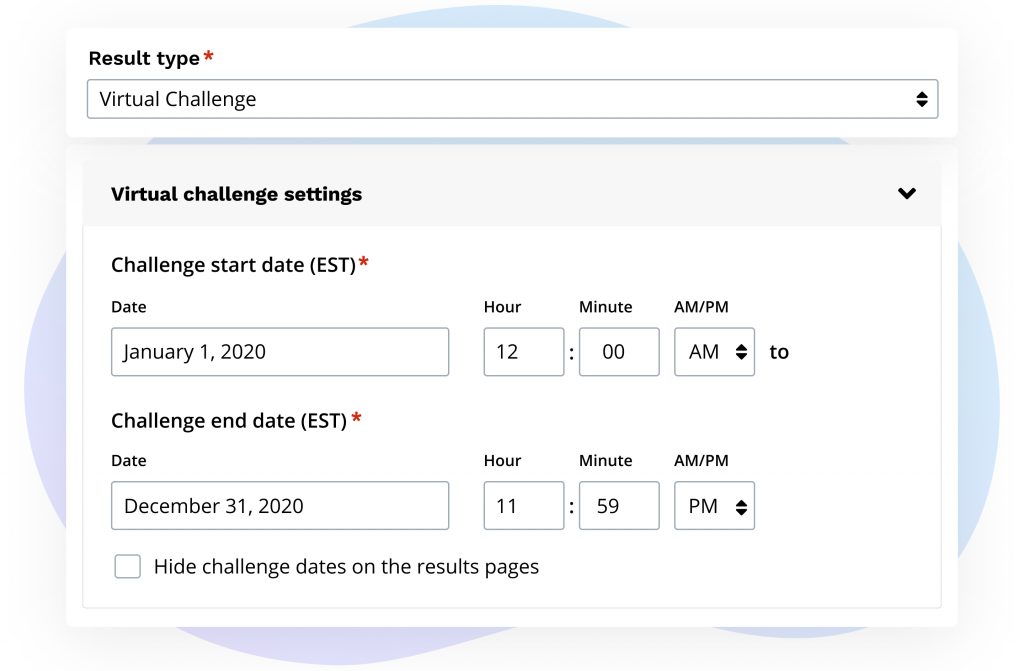Screen dimensions: 1024x671
Task: Click the 'Challenge end date (EST)' label
Action: coord(229,421)
